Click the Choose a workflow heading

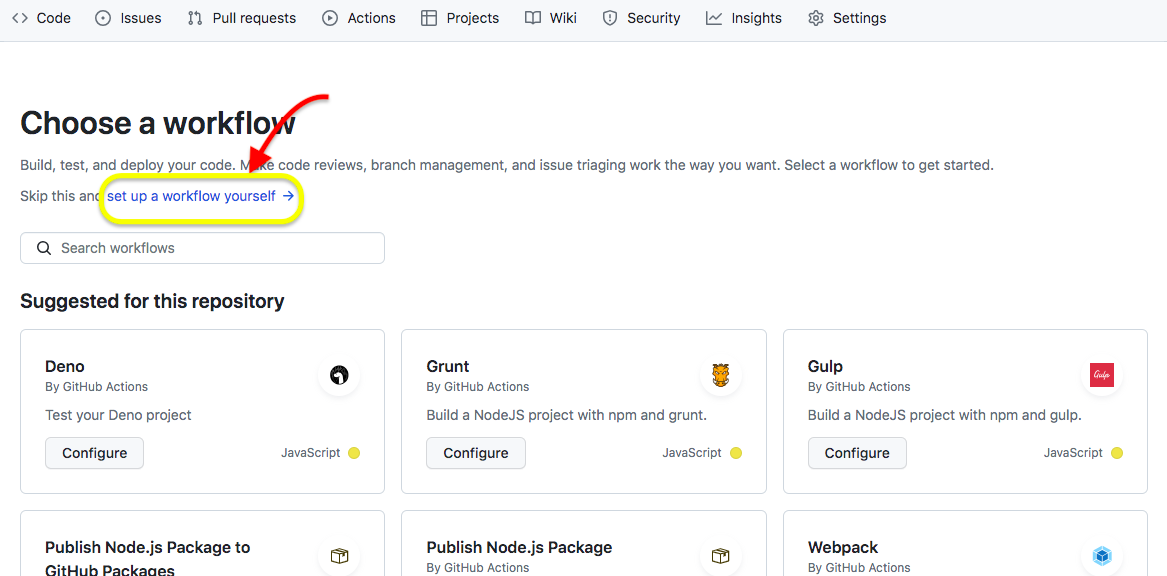[158, 123]
